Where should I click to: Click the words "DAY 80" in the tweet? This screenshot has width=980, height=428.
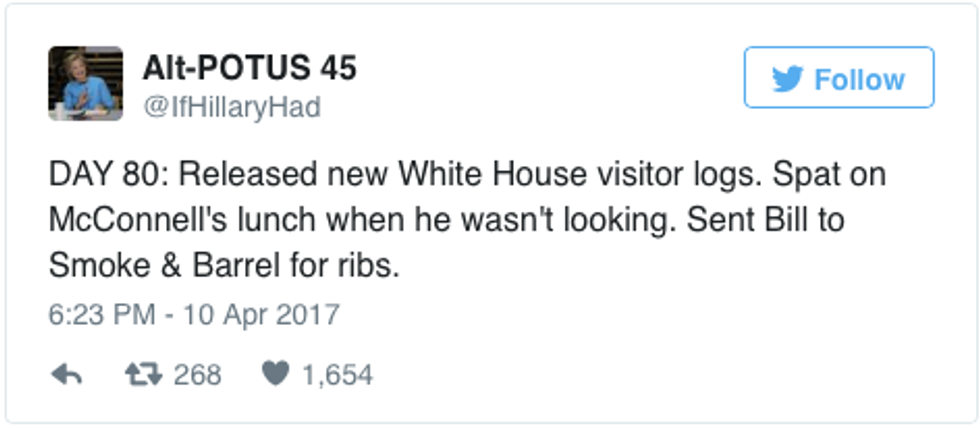(x=98, y=174)
